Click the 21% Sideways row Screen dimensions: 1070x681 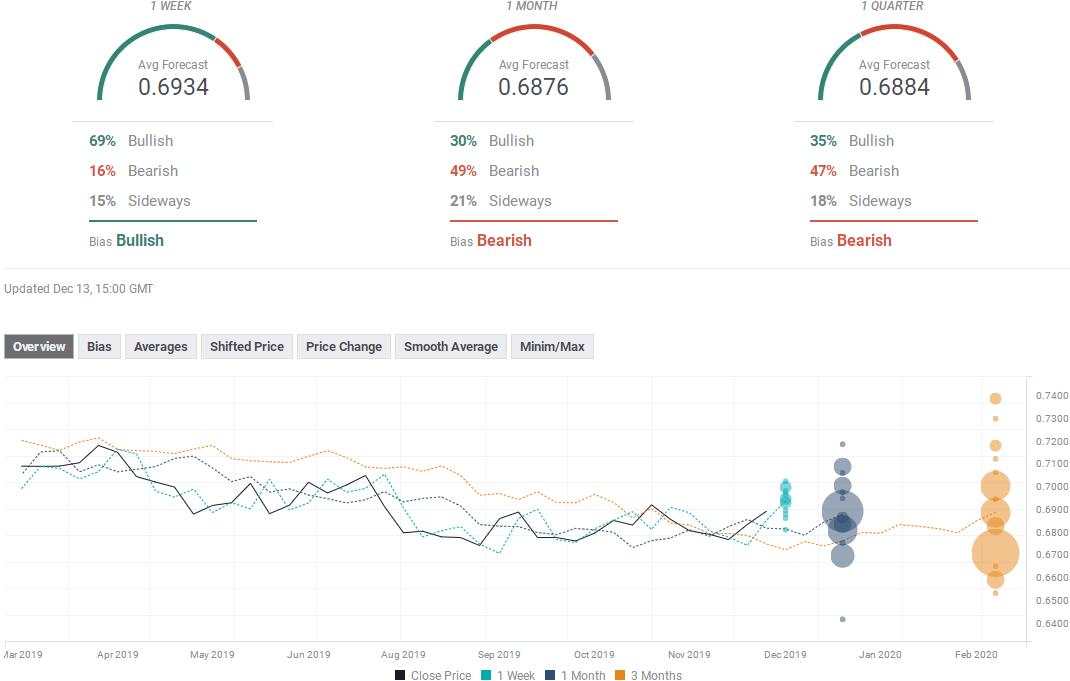tap(501, 201)
